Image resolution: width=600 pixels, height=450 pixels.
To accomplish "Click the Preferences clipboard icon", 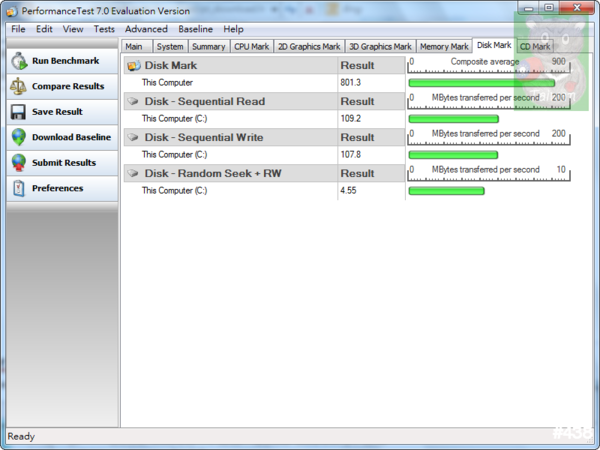I will click(x=18, y=188).
